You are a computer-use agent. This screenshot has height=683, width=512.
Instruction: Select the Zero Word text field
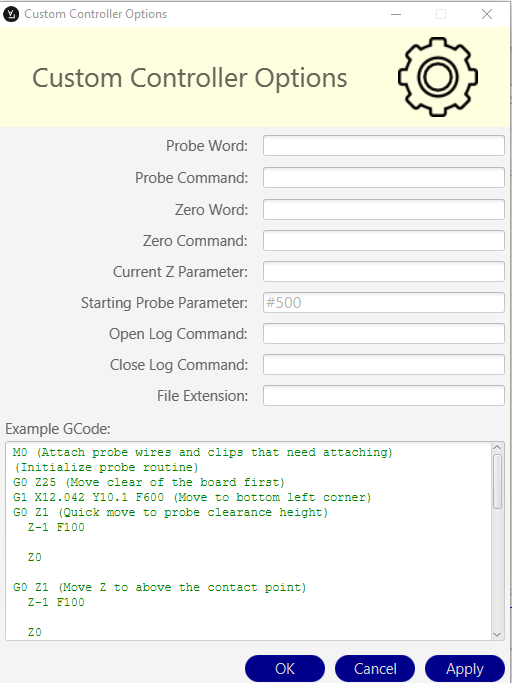(x=383, y=210)
